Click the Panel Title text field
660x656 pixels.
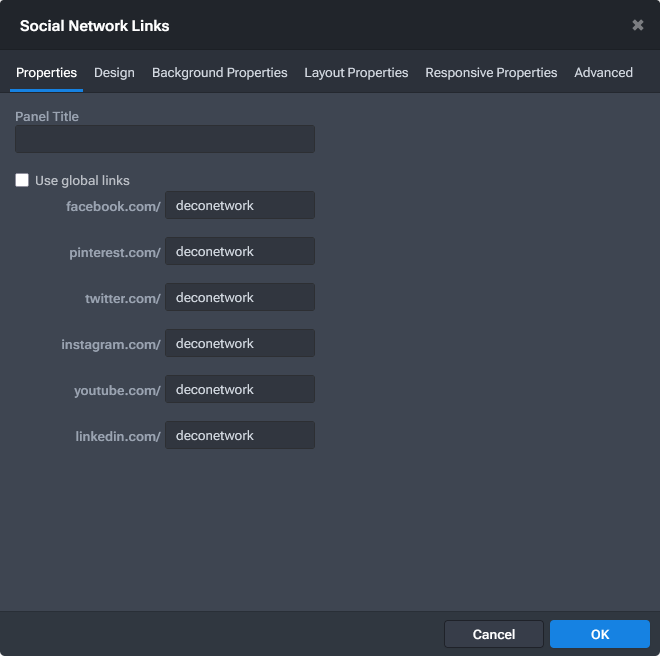point(165,139)
